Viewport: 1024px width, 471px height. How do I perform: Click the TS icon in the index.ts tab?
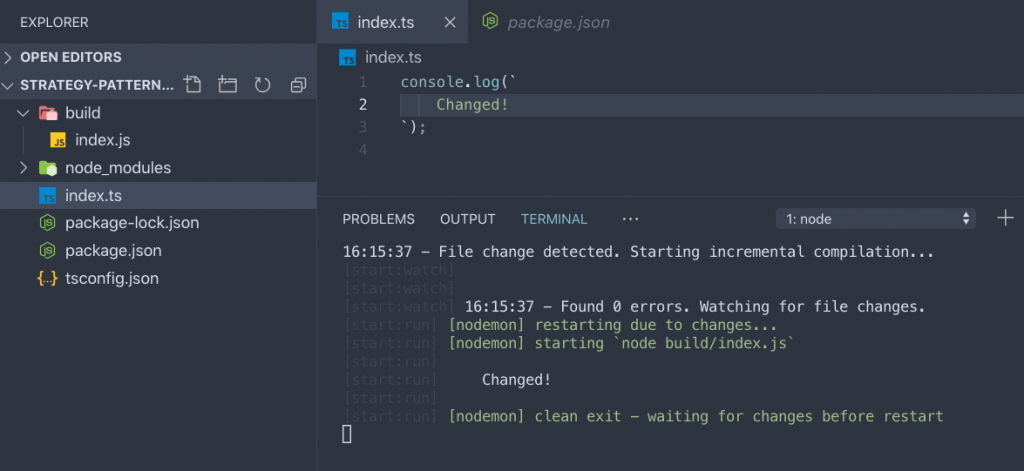click(340, 22)
